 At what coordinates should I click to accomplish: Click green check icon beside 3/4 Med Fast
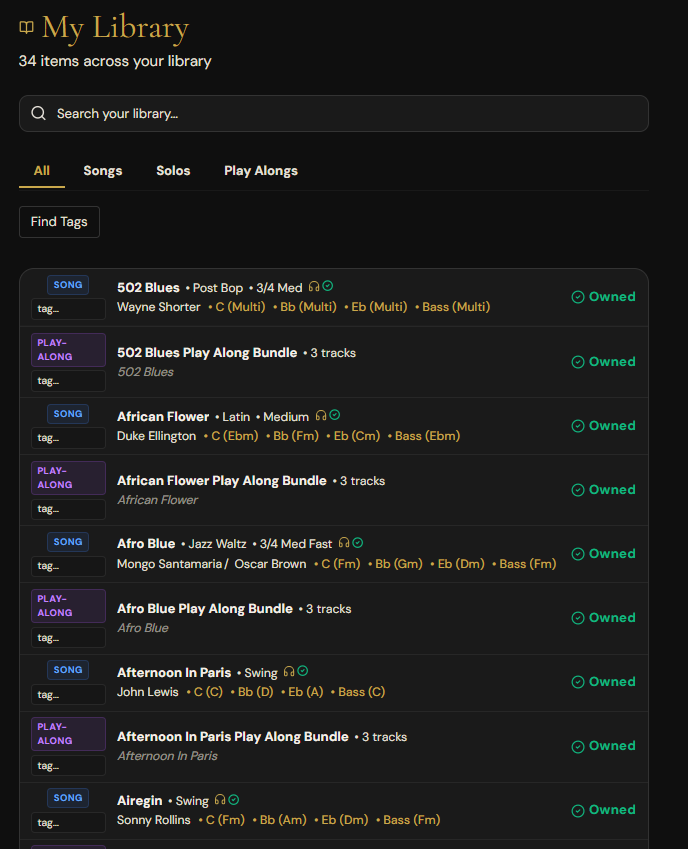(357, 543)
